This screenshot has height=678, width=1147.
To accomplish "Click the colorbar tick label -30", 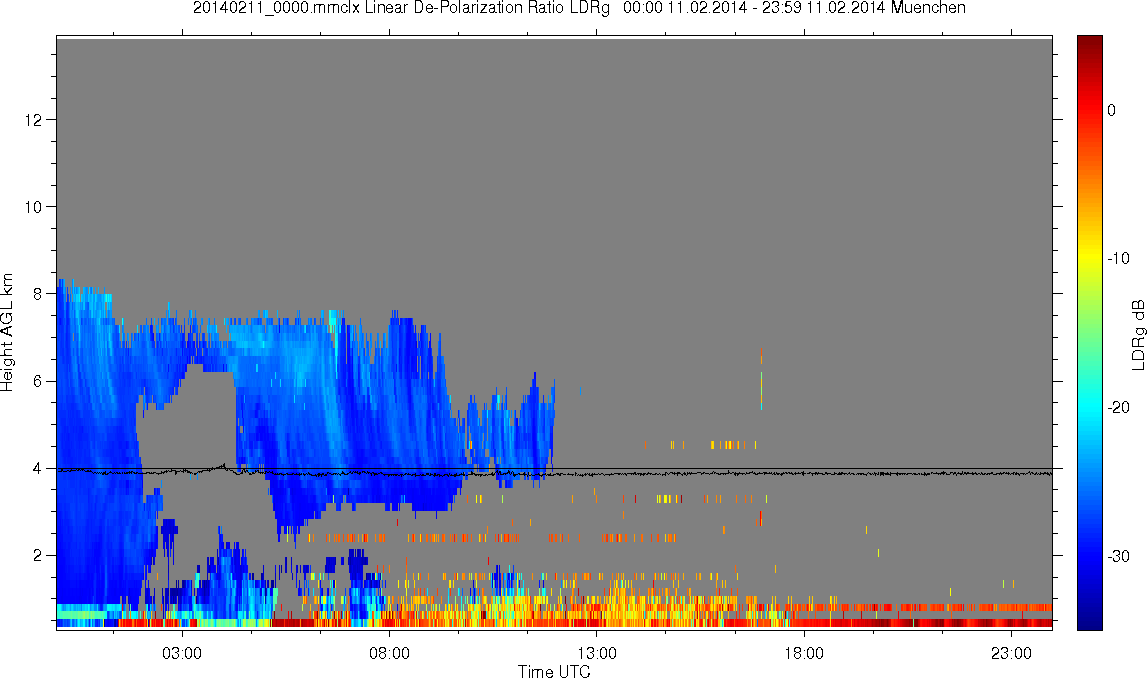I will click(1118, 557).
